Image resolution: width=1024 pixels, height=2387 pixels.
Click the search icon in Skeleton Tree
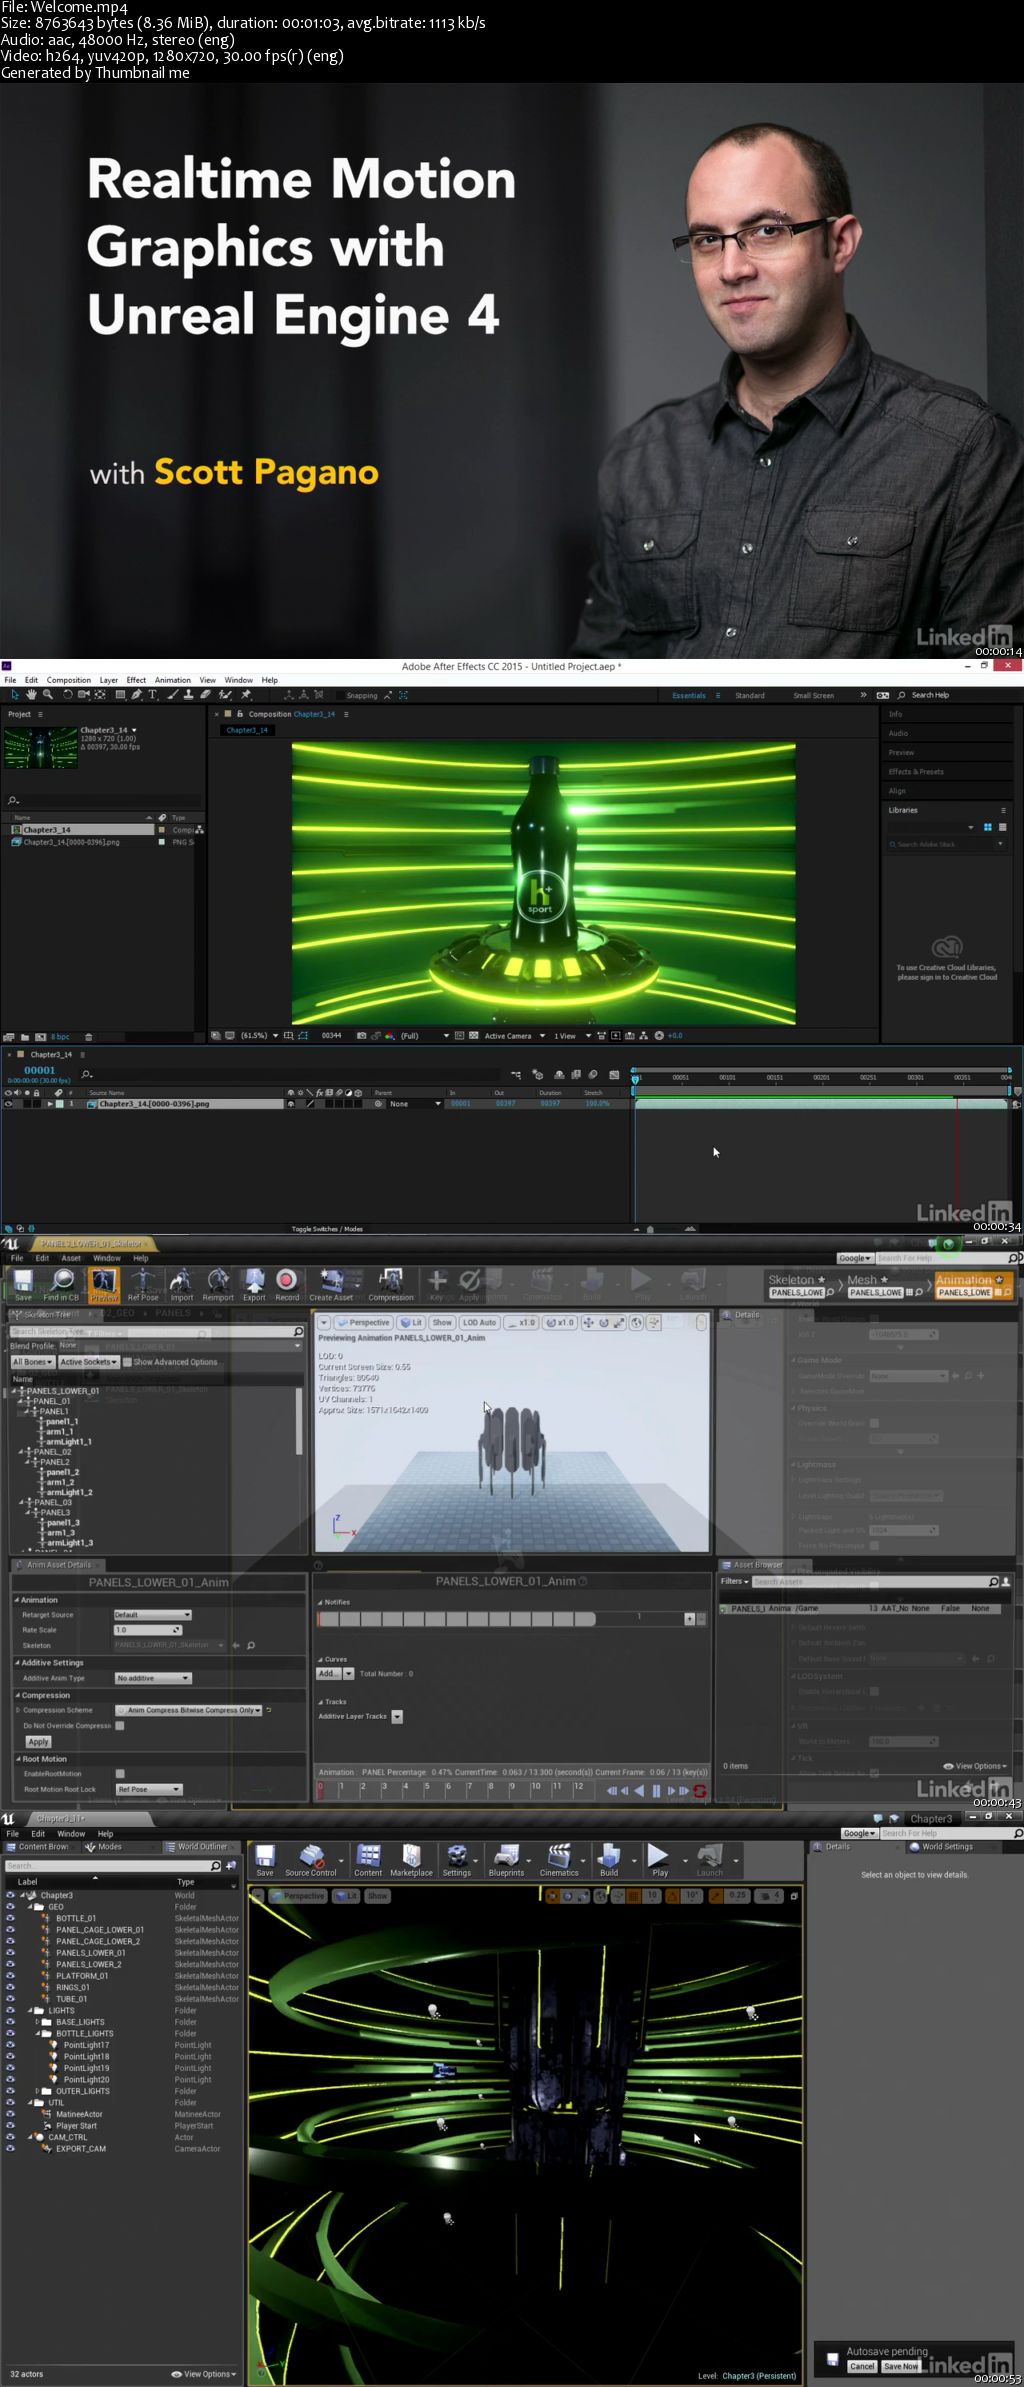point(298,1332)
